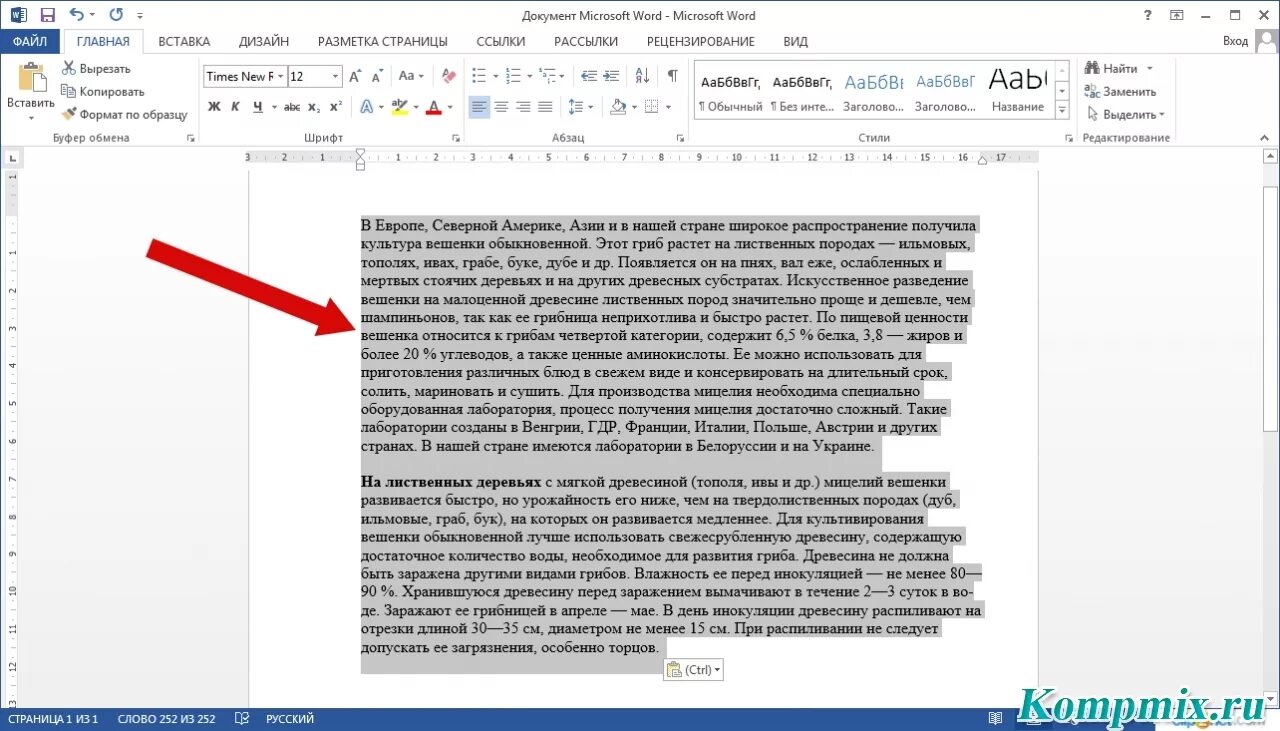This screenshot has width=1280, height=731.
Task: Open the Абзац dialog launcher
Action: point(680,138)
